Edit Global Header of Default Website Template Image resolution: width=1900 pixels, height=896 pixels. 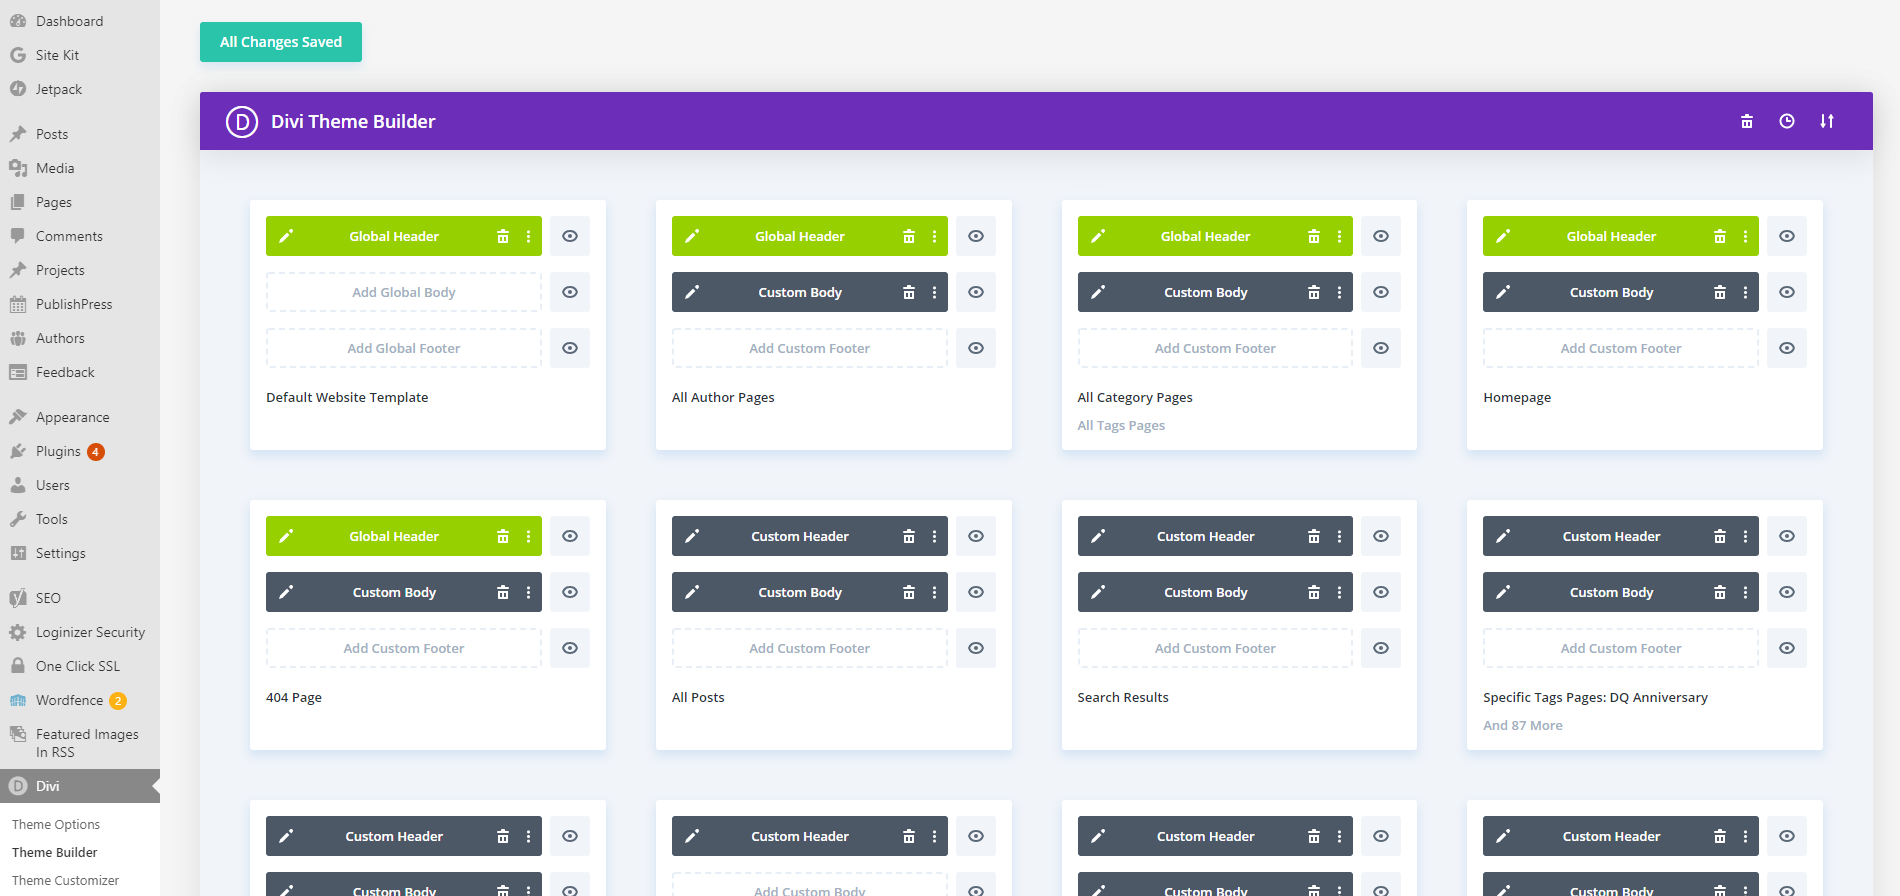(286, 237)
